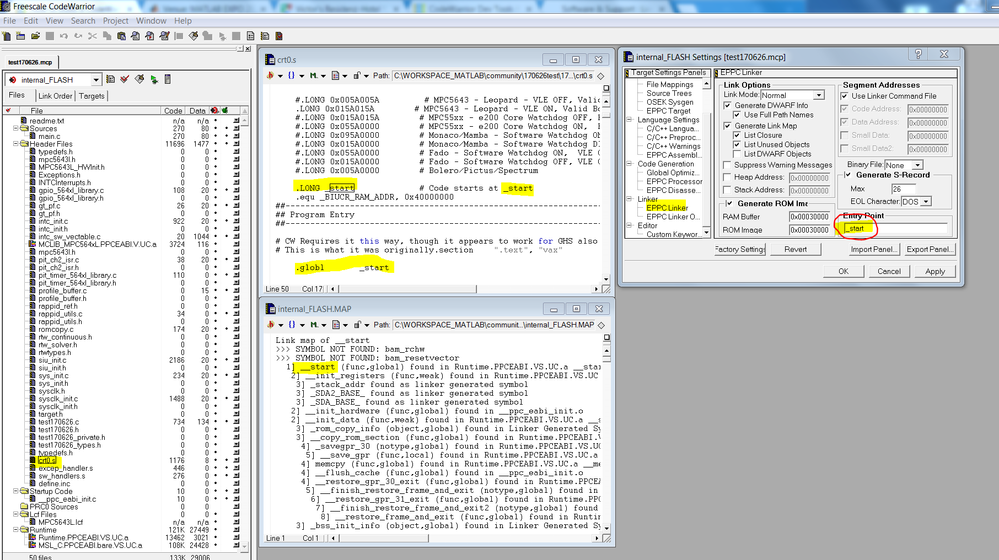This screenshot has width=999, height=560.
Task: Click the close X of the project panel dock
Action: 248,49
